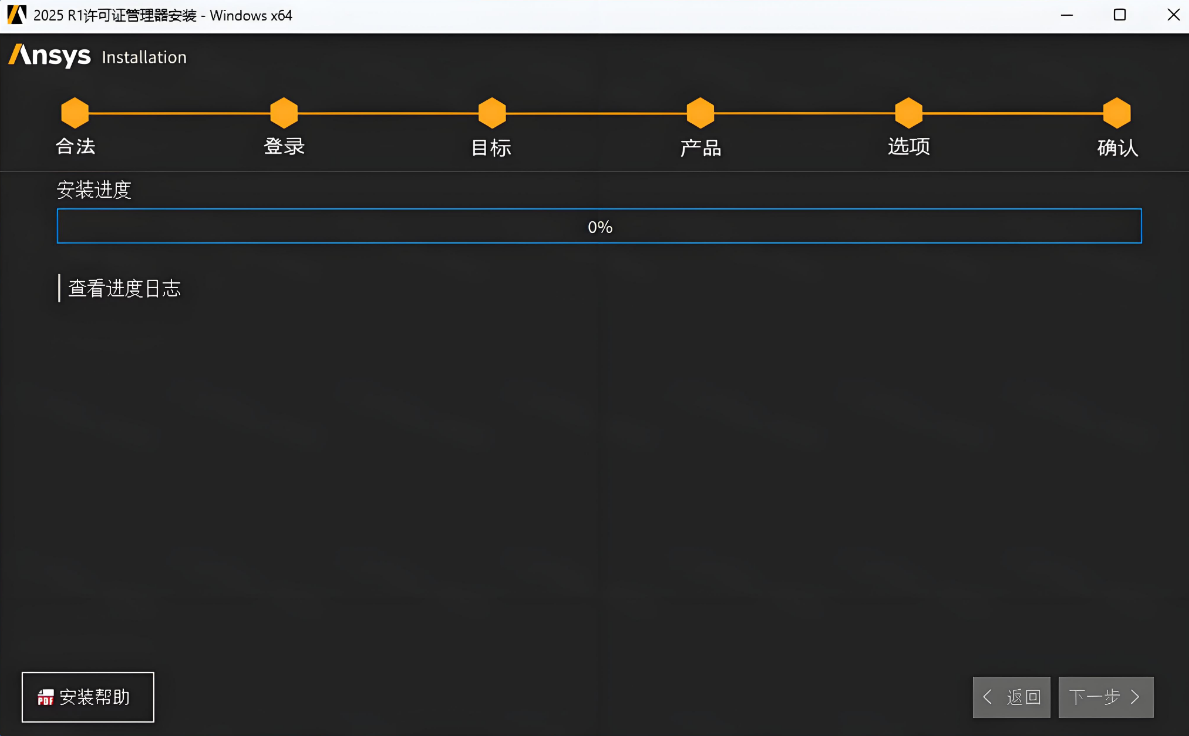Click the 确认 step label
1189x736 pixels.
pyautogui.click(x=1118, y=147)
